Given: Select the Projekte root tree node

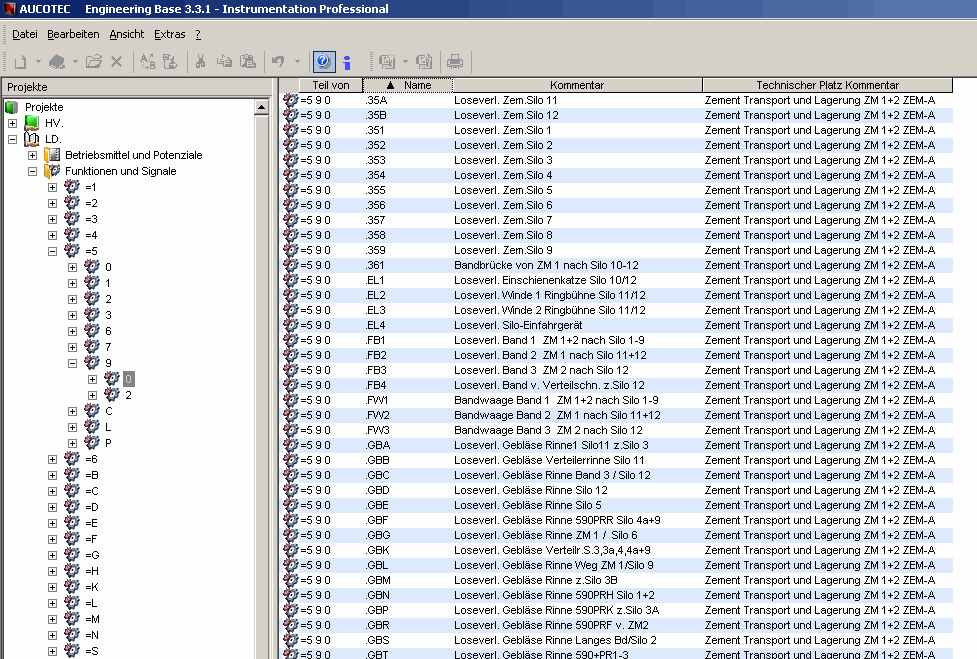Looking at the screenshot, I should pyautogui.click(x=44, y=107).
